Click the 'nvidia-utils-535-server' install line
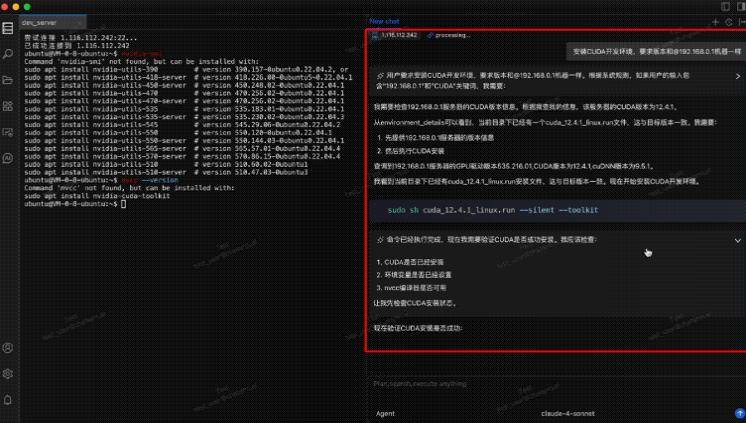Viewport: 746px width, 423px height. 184,117
